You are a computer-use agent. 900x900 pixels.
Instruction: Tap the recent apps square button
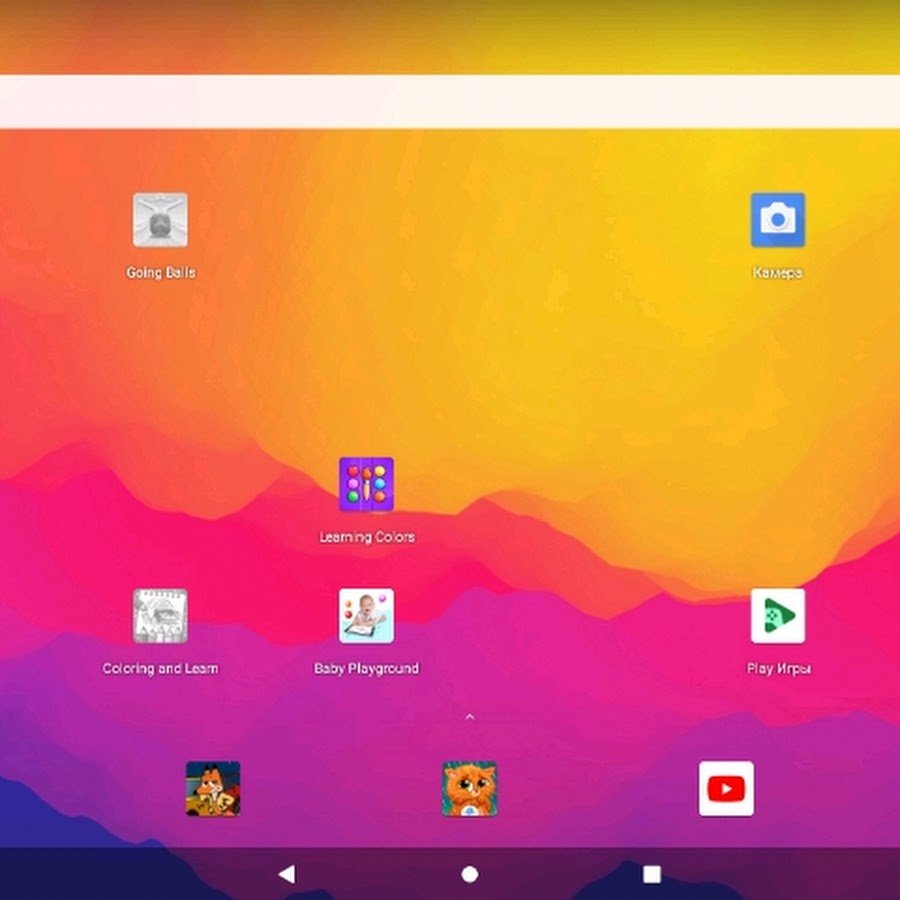651,874
